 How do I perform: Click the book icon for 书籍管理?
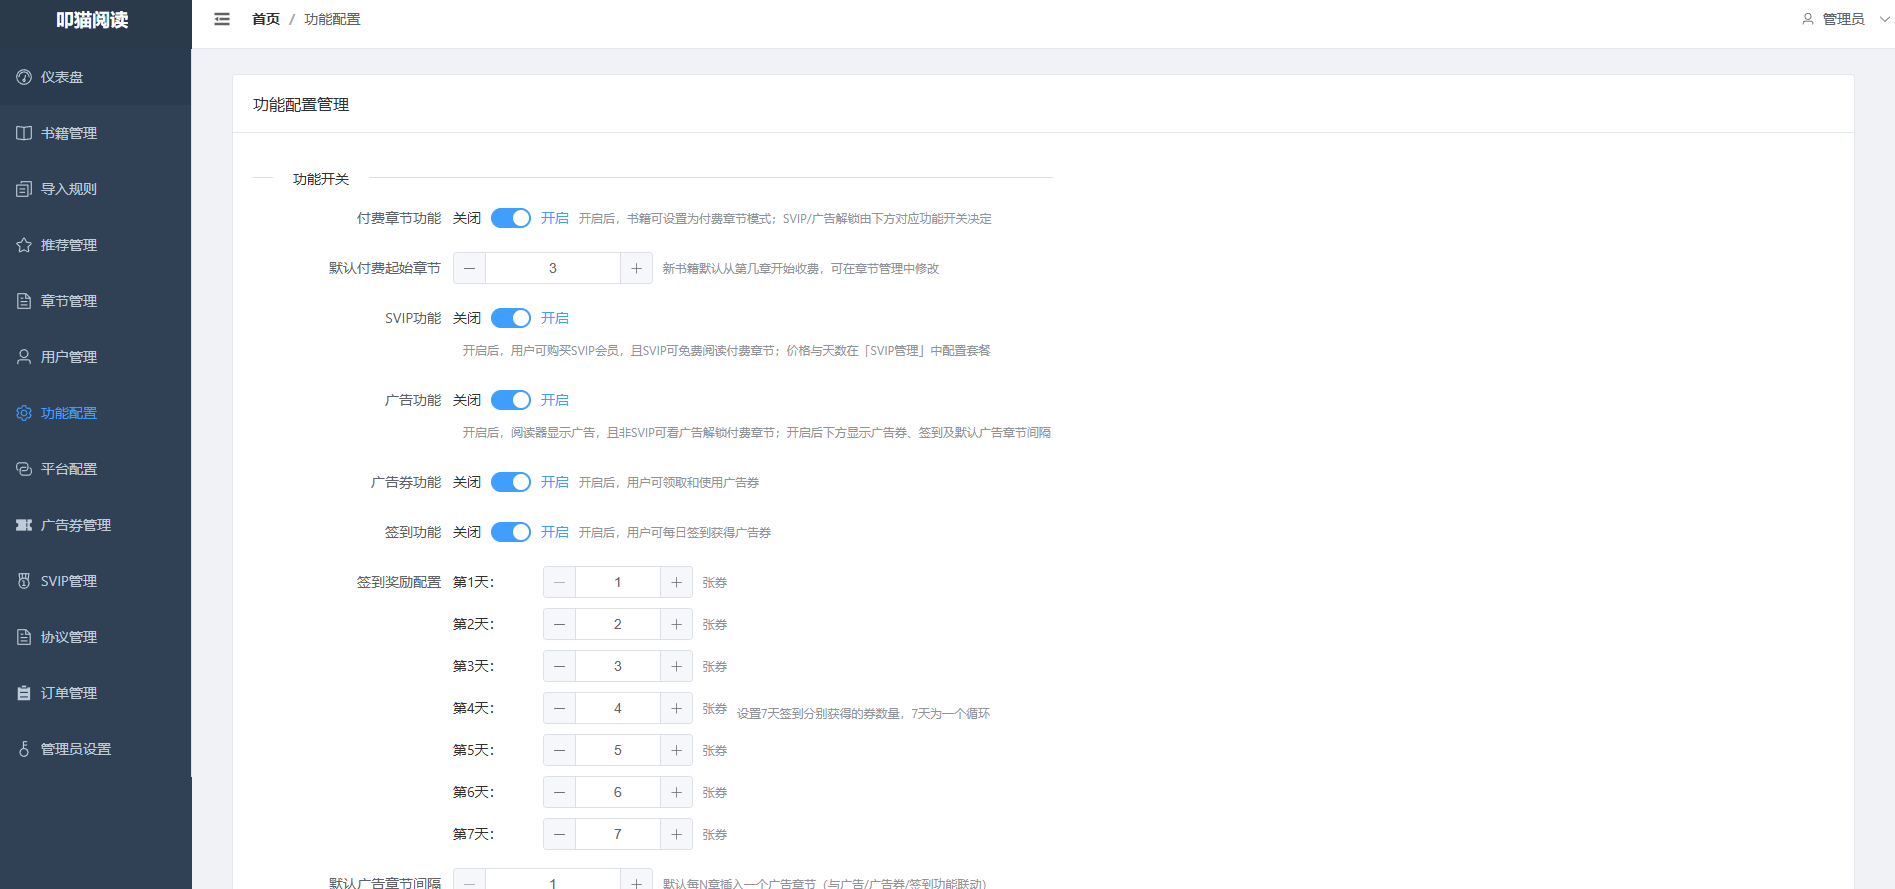tap(24, 133)
